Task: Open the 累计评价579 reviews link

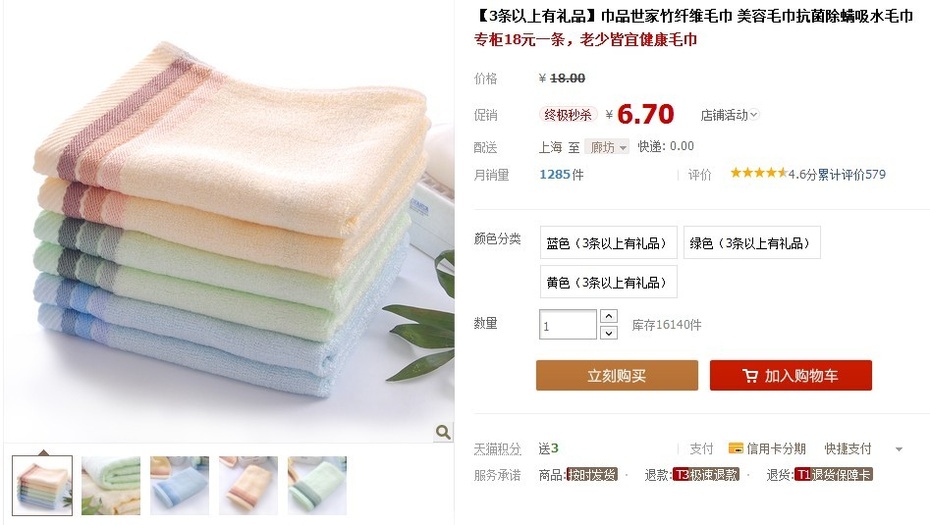Action: pyautogui.click(x=852, y=174)
